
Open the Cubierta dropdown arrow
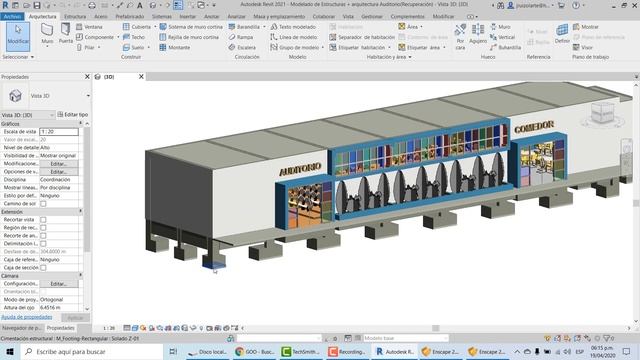click(x=155, y=27)
